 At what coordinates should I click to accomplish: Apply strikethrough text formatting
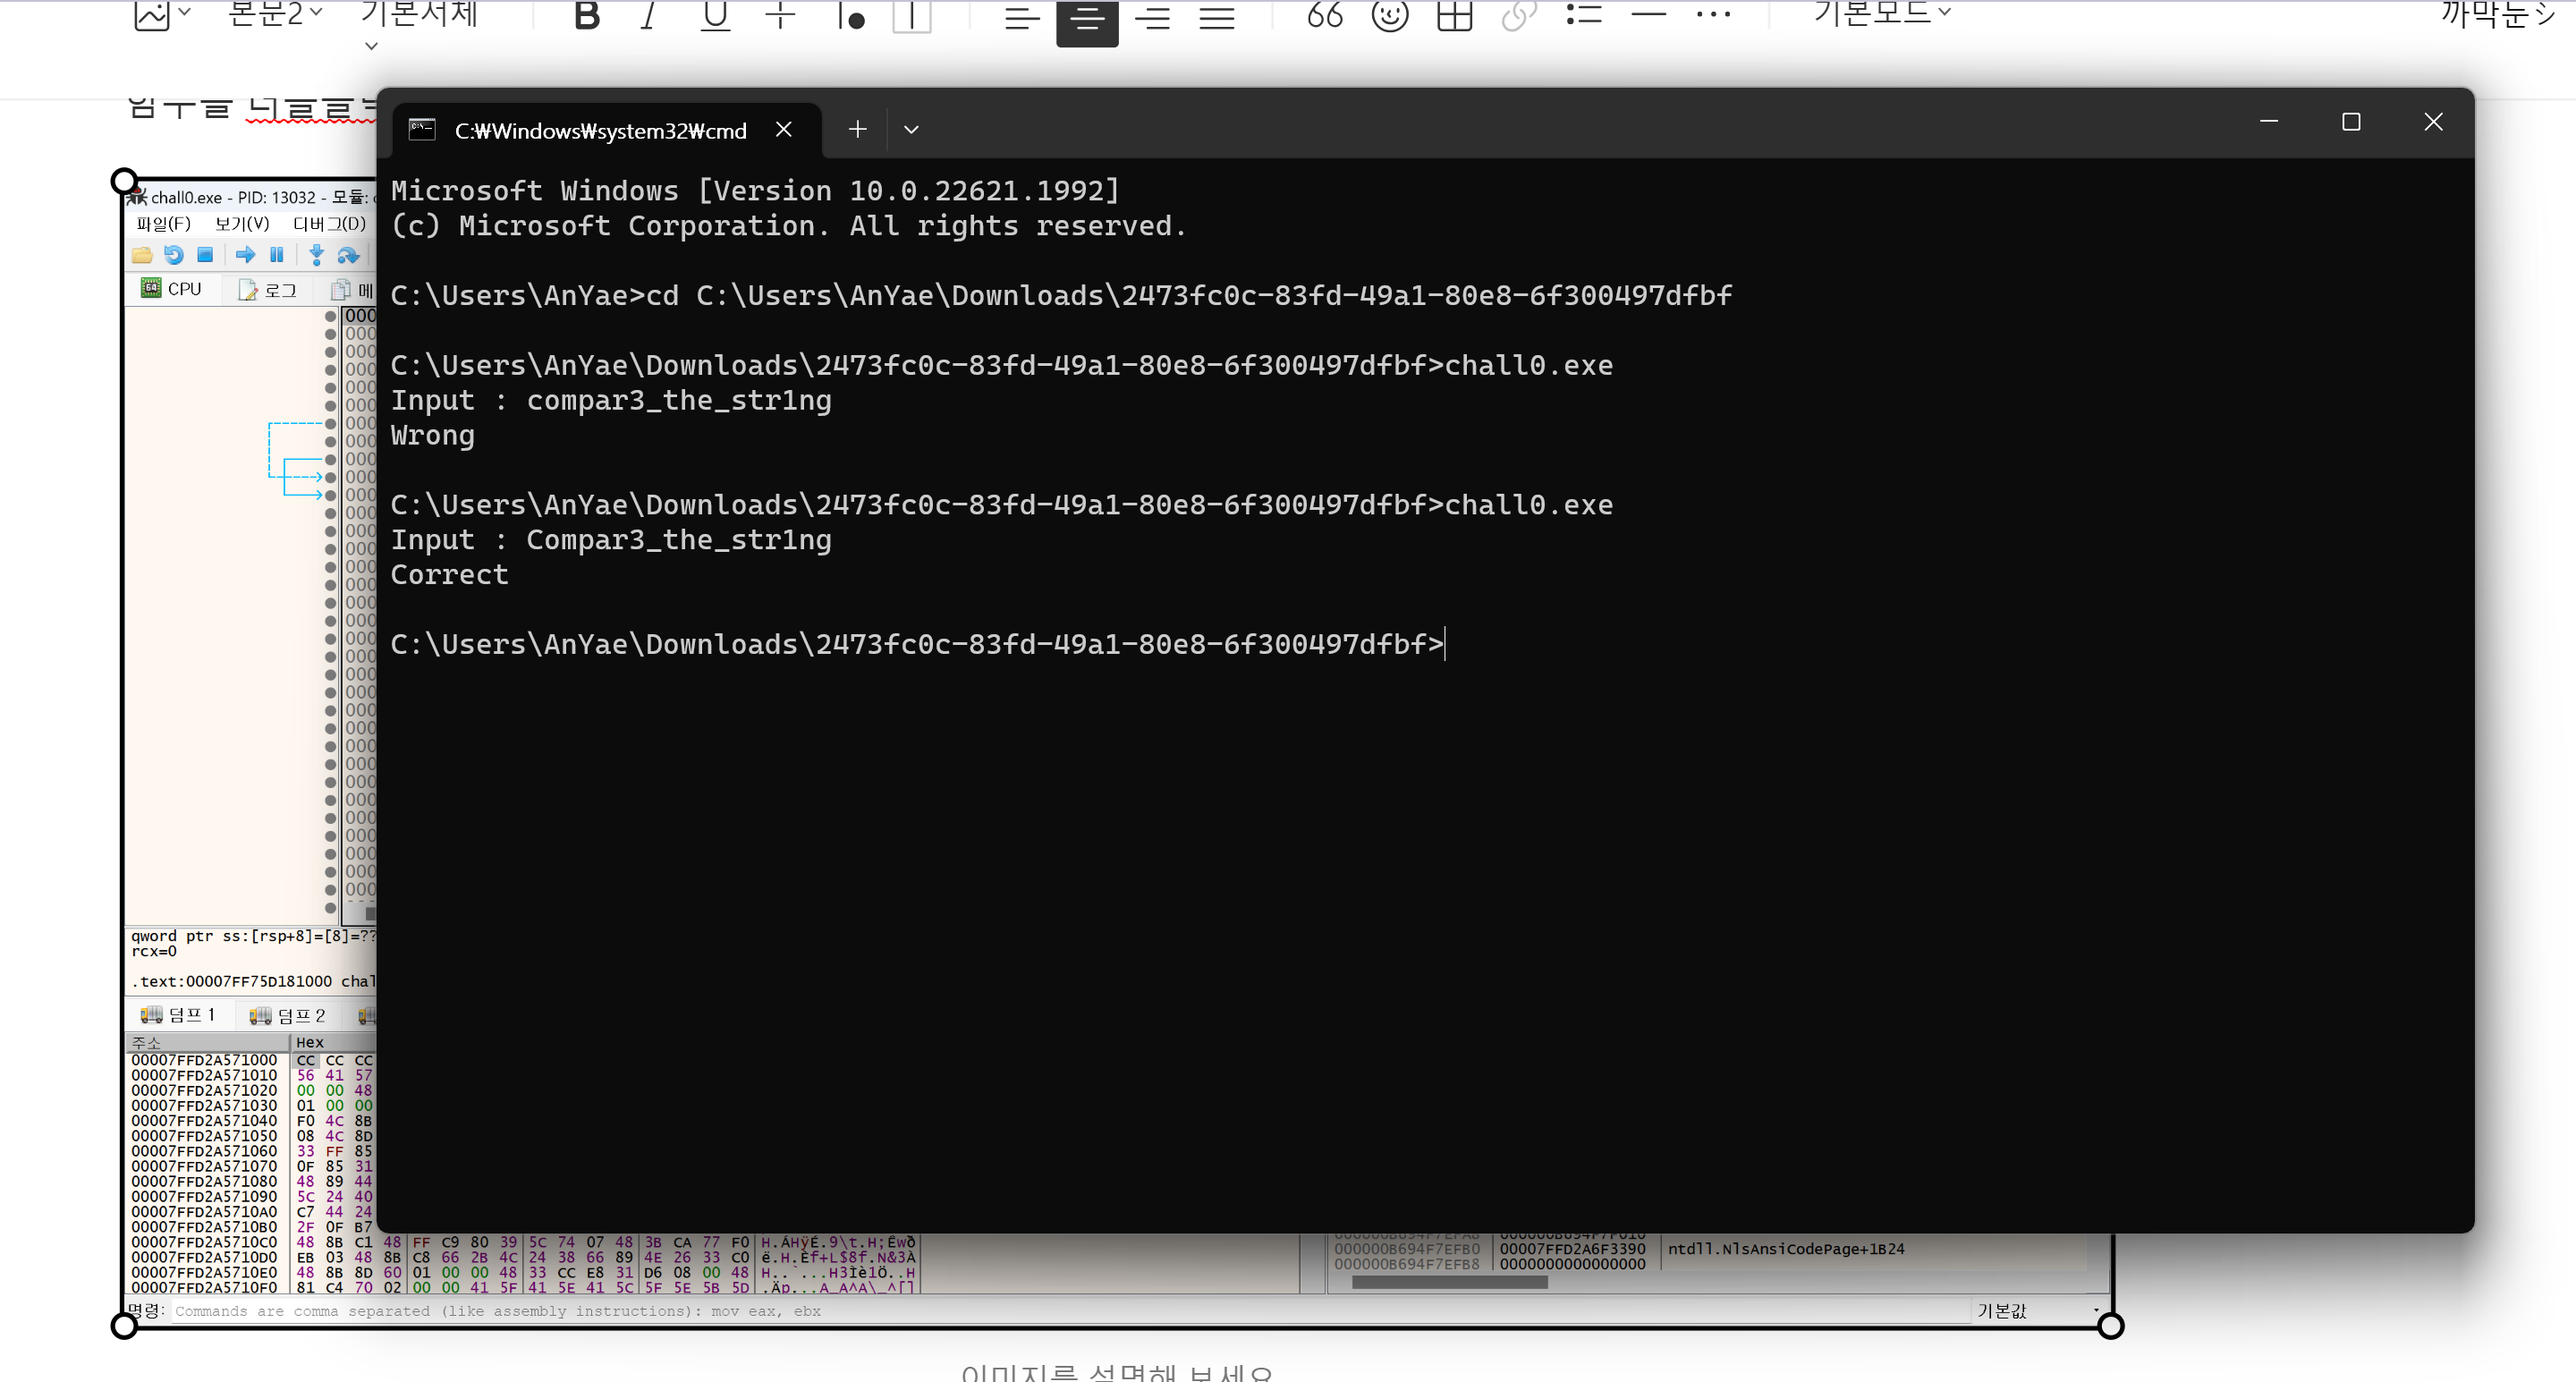click(x=780, y=15)
